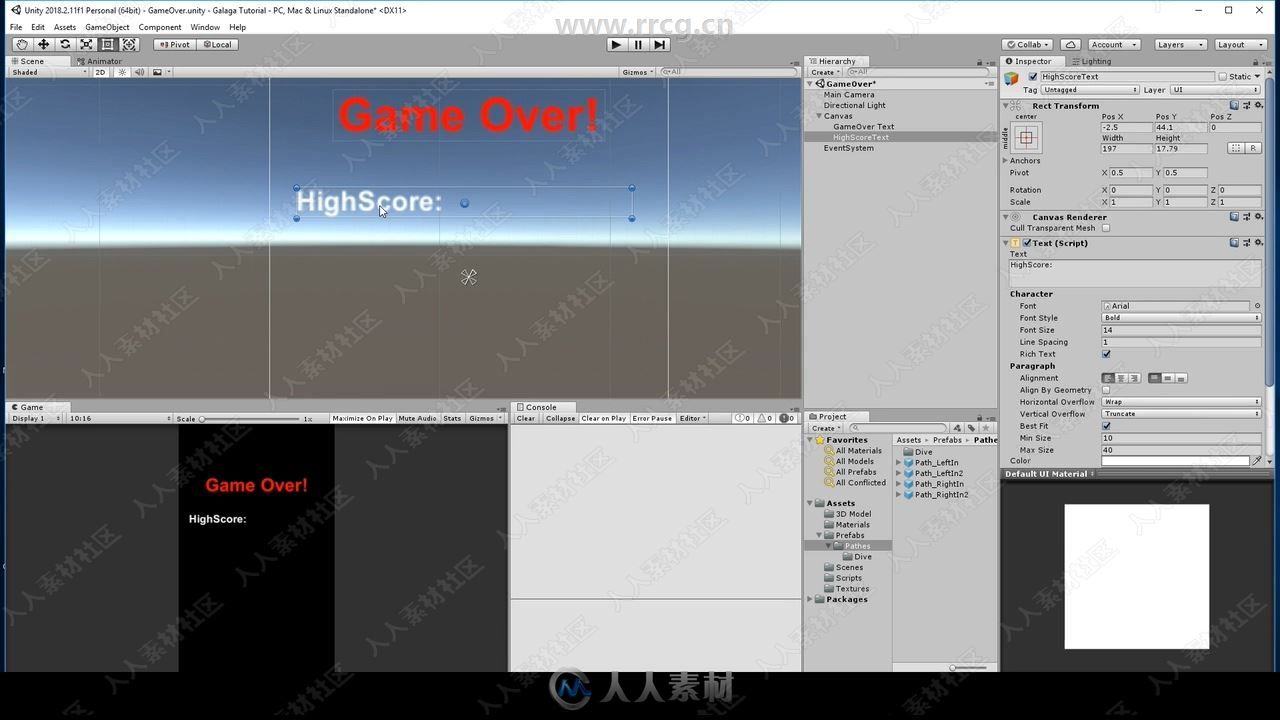
Task: Open the anchor presets box
Action: tap(1026, 137)
